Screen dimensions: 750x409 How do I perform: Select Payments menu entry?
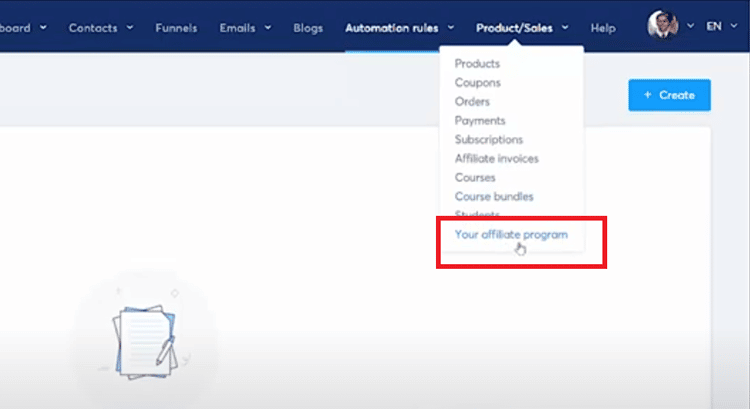pos(480,121)
